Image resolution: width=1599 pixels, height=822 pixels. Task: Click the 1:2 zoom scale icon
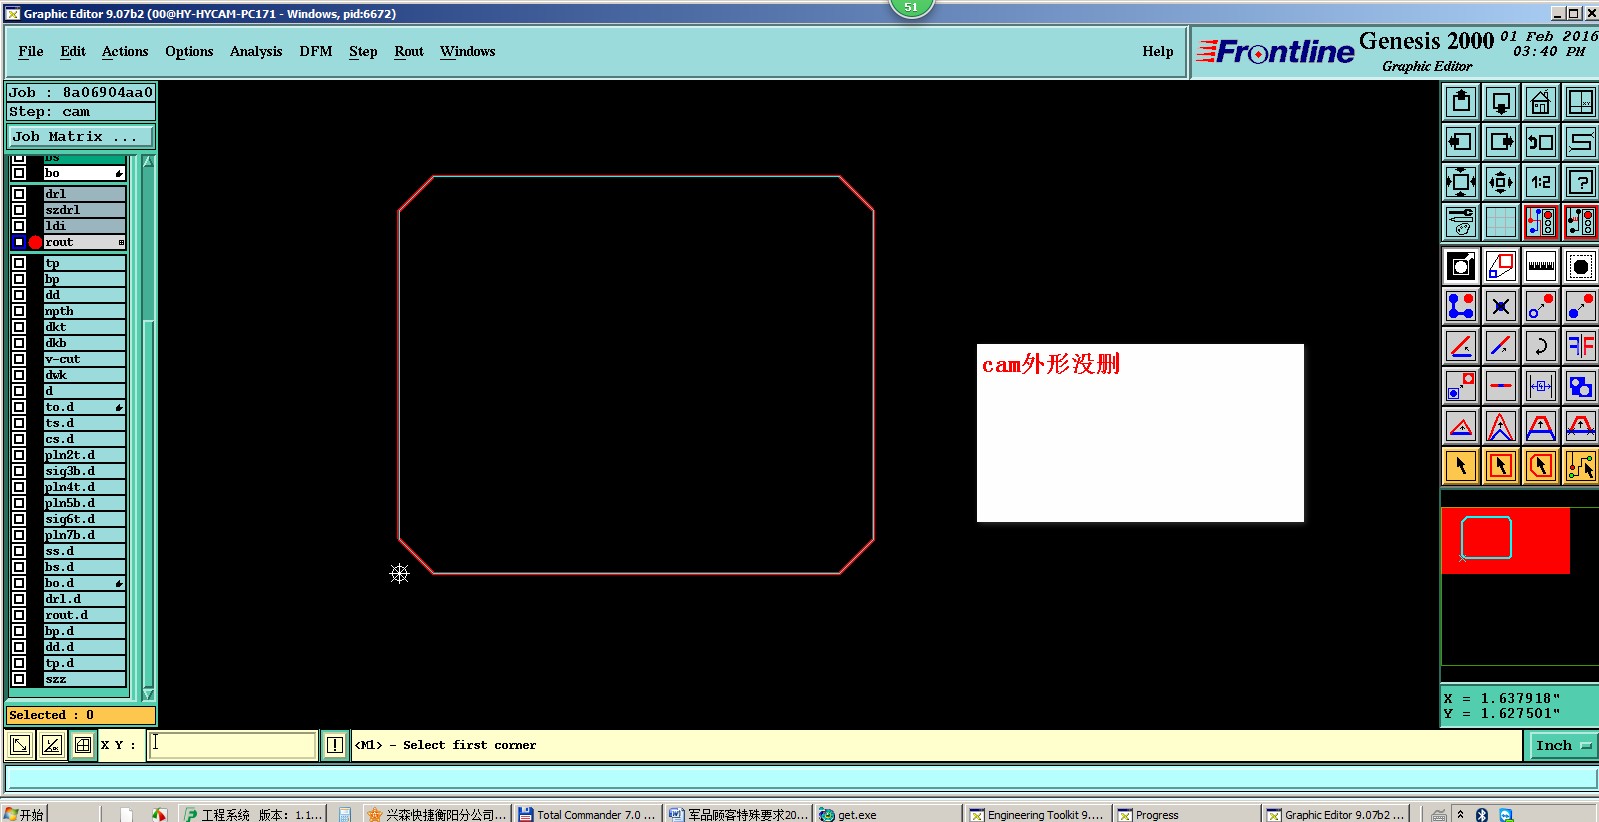[x=1541, y=182]
